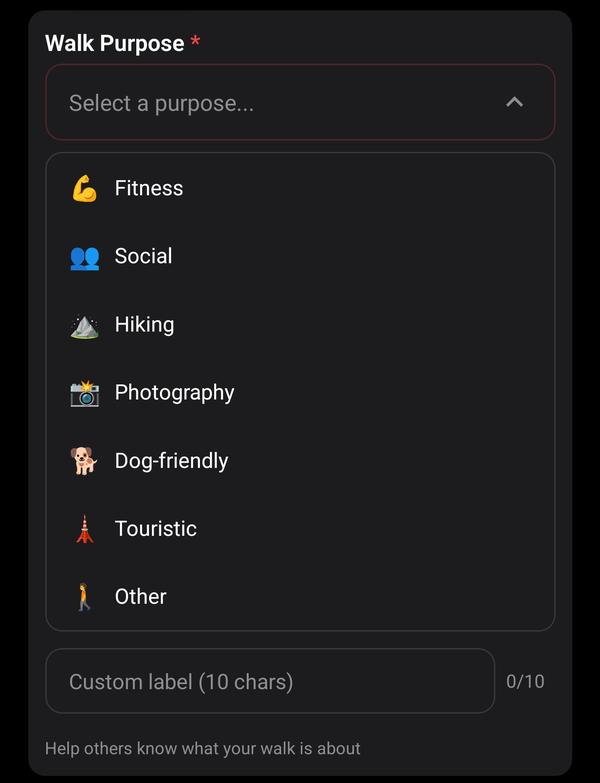Pick Hiking as walk purpose

point(145,324)
